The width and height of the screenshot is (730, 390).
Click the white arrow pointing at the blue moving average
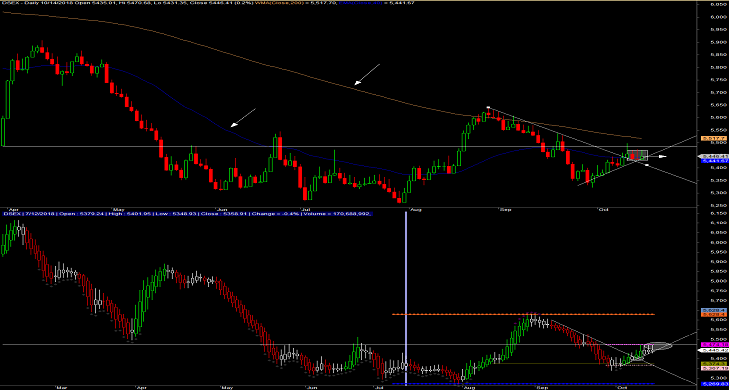pos(243,118)
